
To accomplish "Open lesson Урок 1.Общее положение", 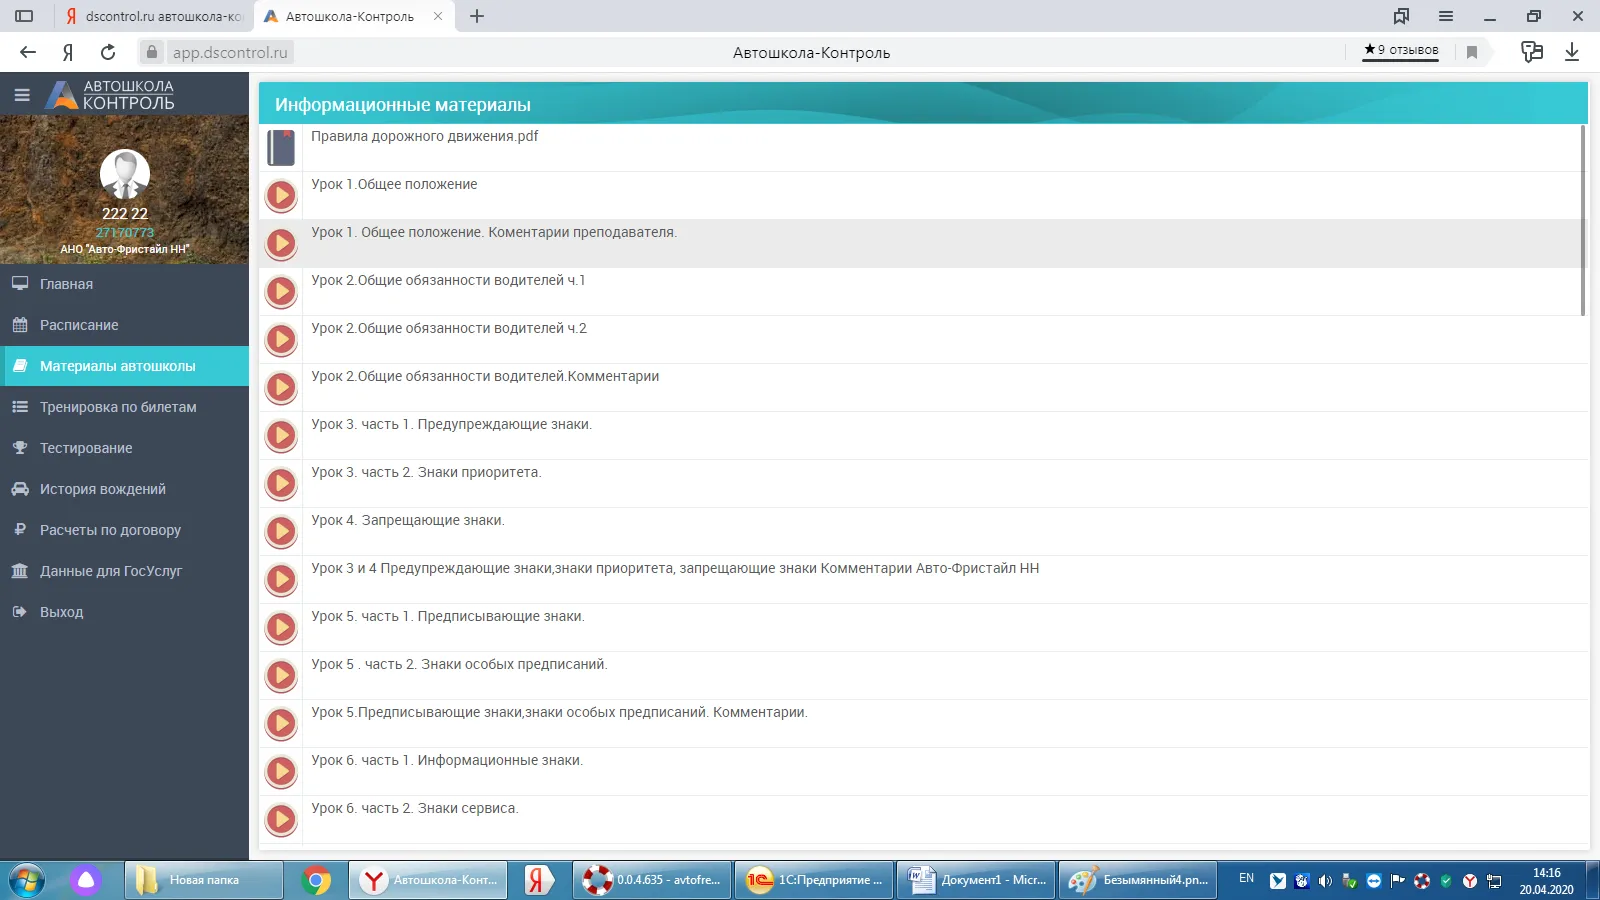I will 394,184.
